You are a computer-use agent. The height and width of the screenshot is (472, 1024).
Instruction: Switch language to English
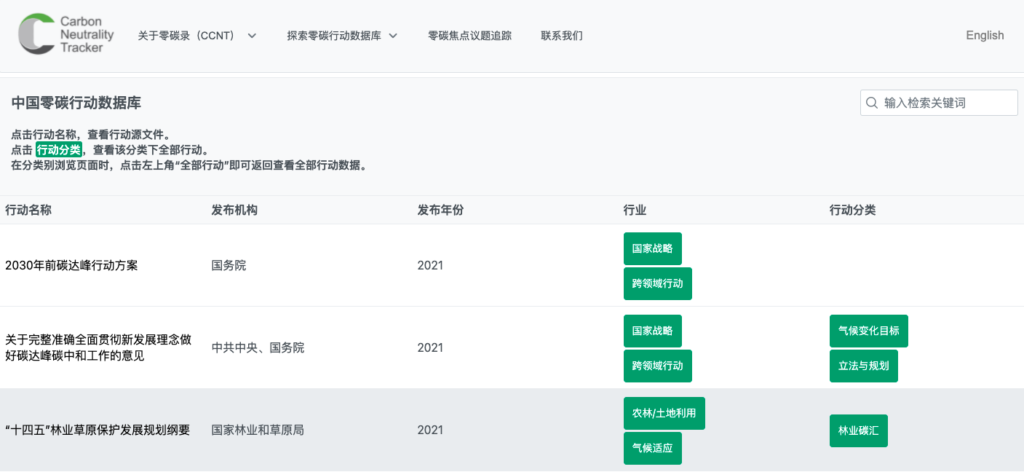pos(985,36)
